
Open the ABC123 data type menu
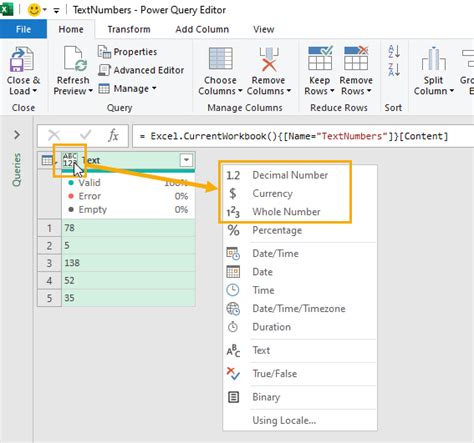coord(70,160)
